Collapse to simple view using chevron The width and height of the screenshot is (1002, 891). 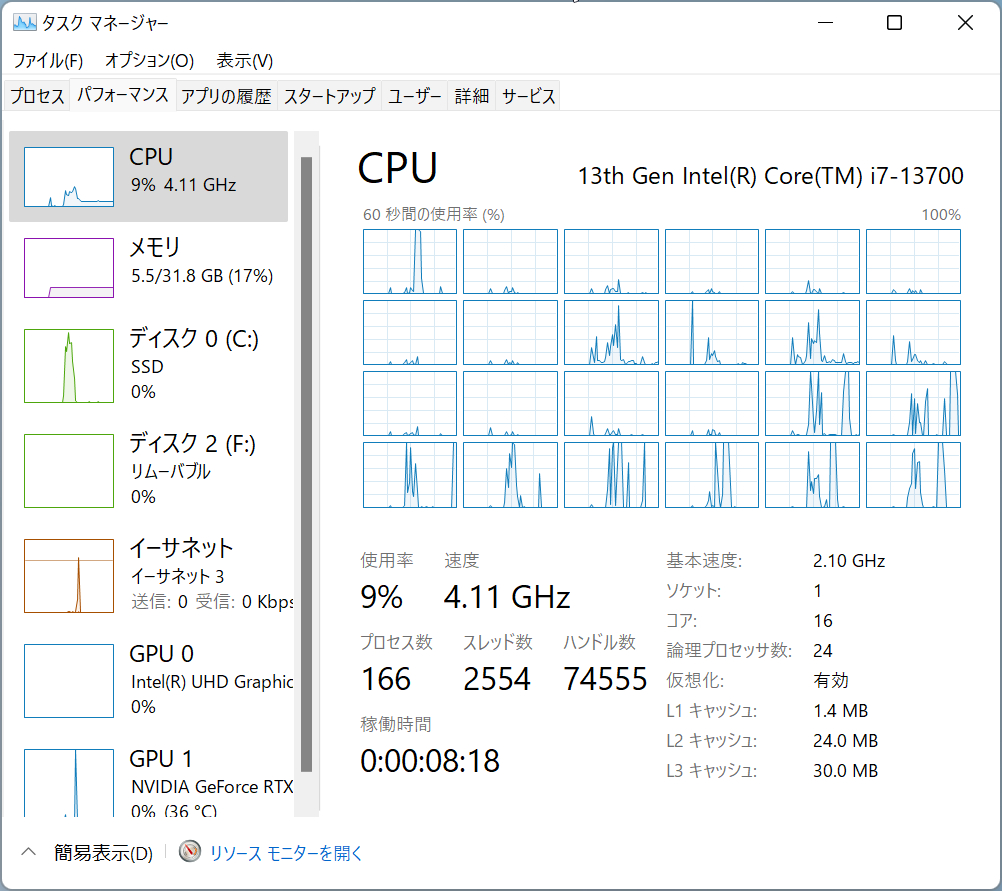[29, 853]
